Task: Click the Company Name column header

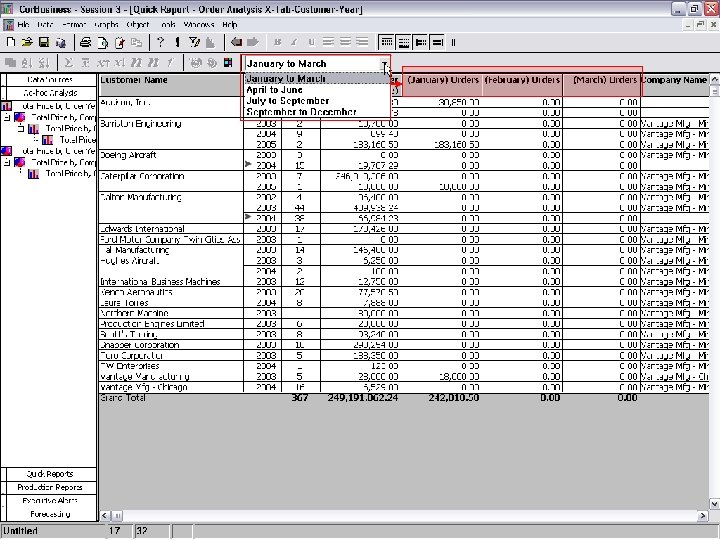Action: (x=674, y=84)
